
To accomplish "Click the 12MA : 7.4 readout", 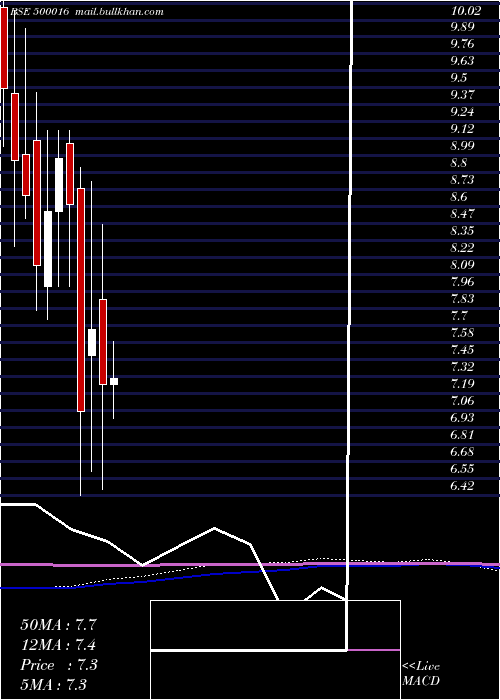I will coord(58,645).
